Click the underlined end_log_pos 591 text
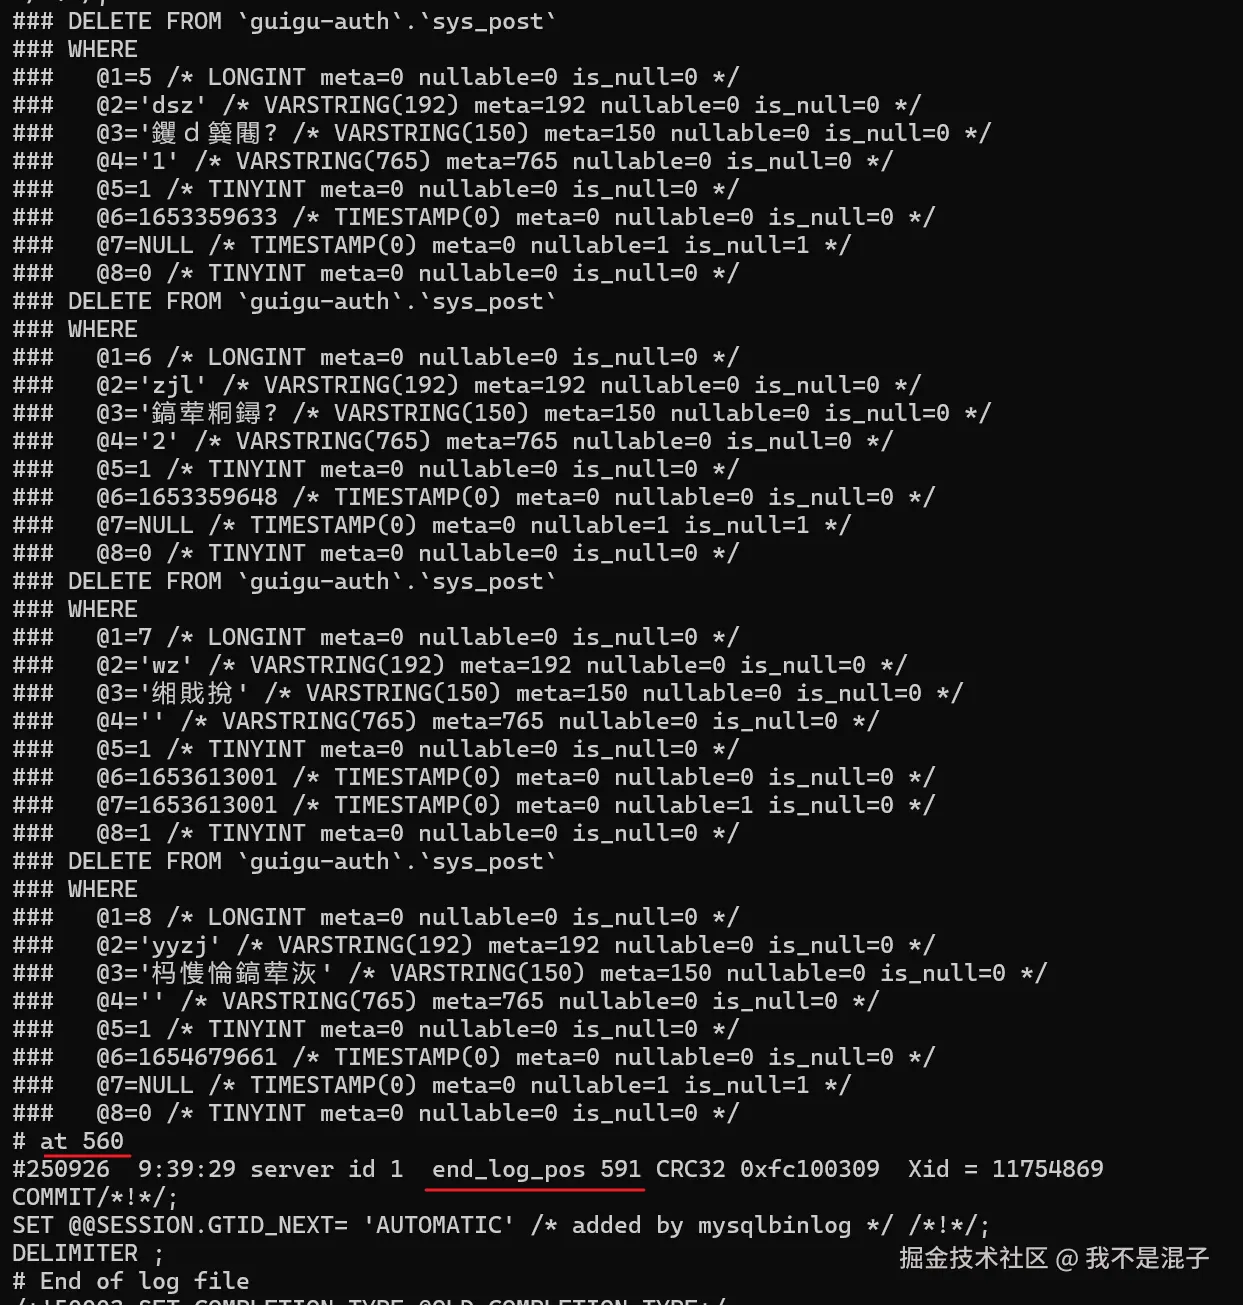The width and height of the screenshot is (1243, 1305). pyautogui.click(x=536, y=1169)
